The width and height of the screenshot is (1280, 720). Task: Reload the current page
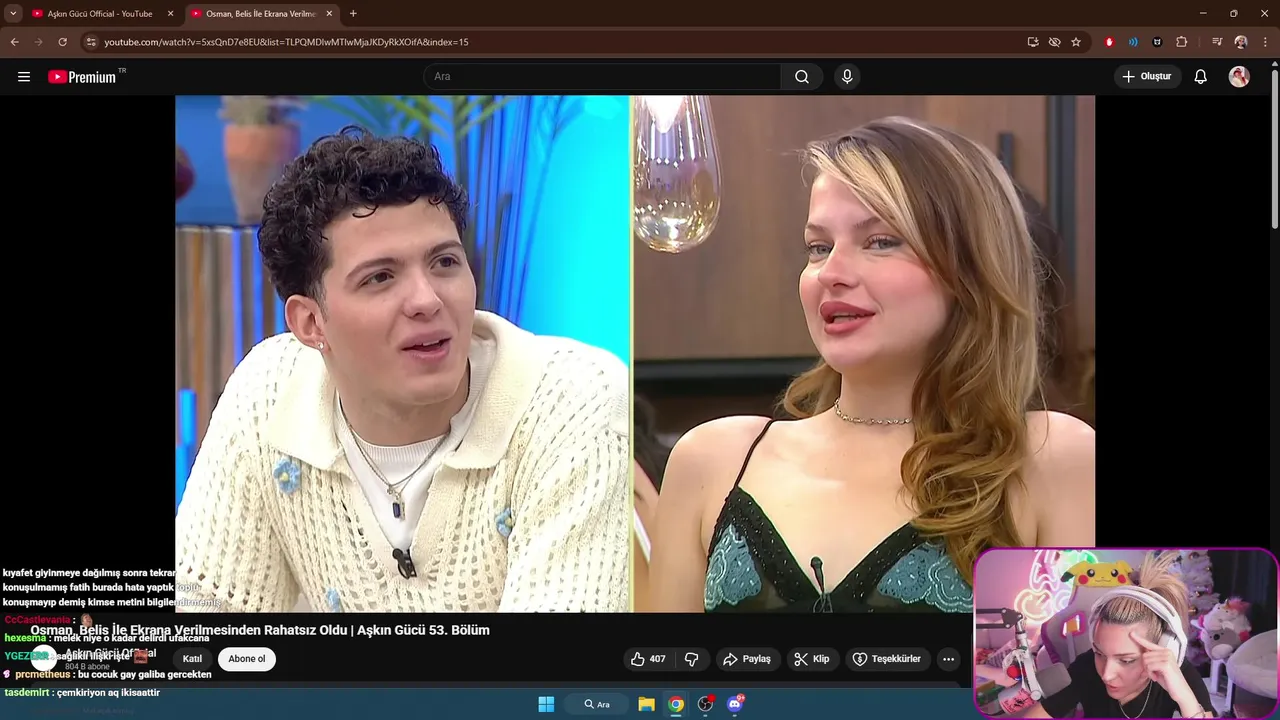(x=62, y=42)
